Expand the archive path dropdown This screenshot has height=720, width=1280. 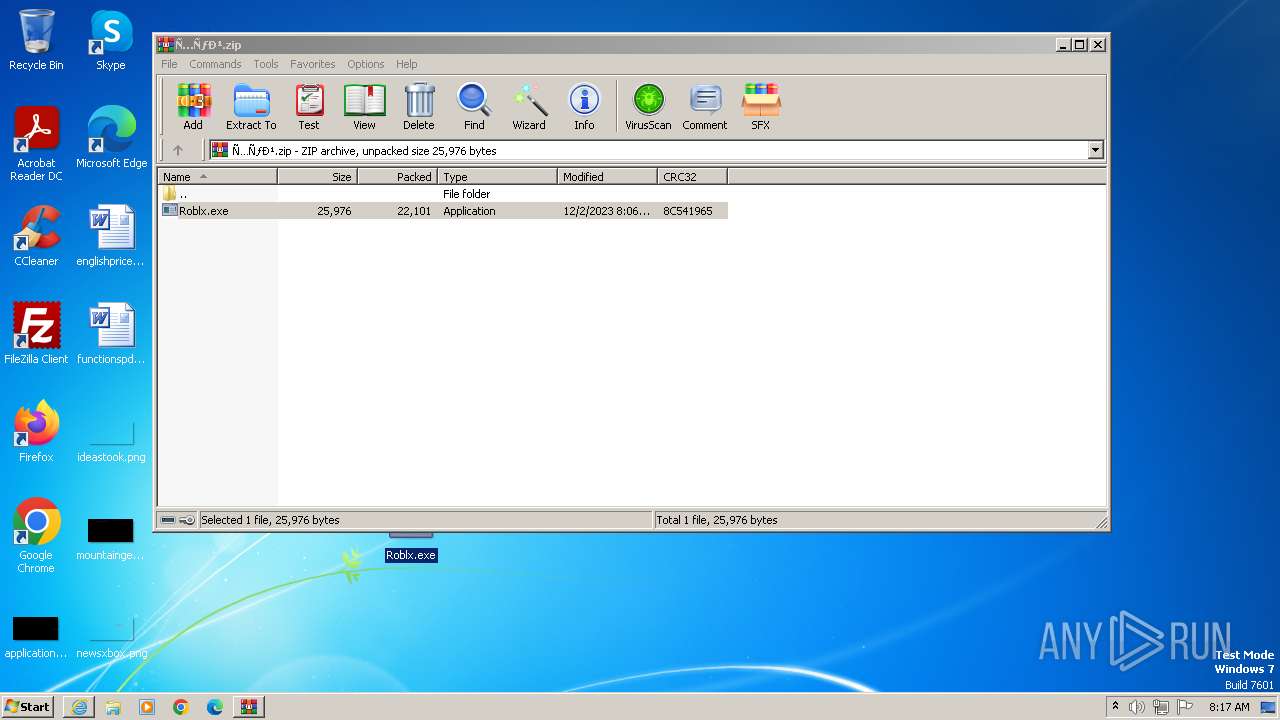coord(1095,150)
